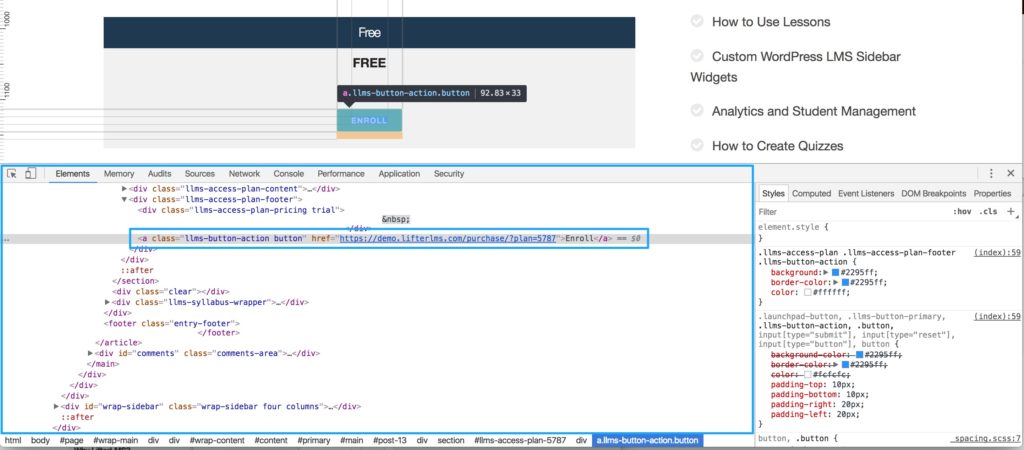Open the Audits tab

(x=159, y=174)
